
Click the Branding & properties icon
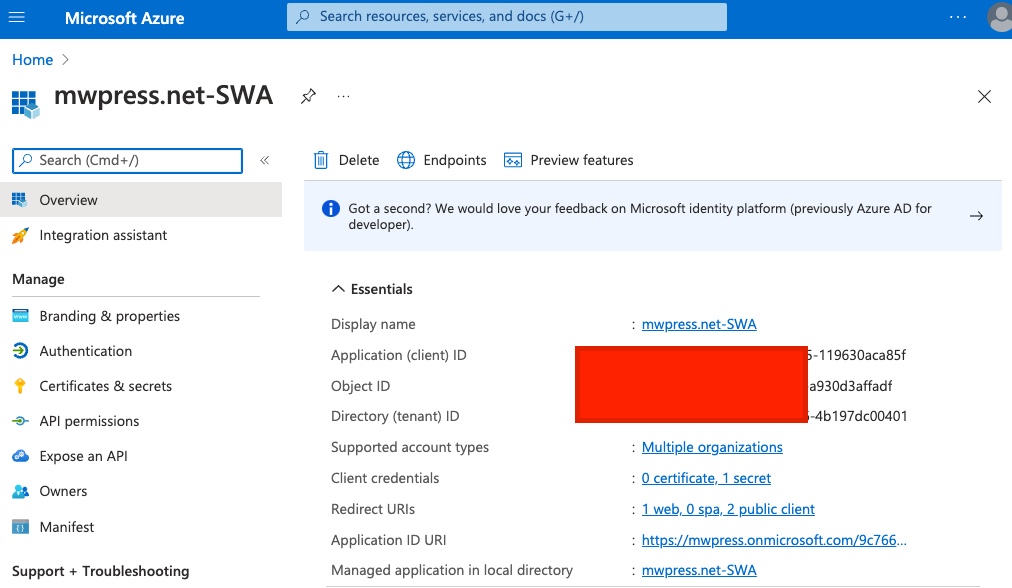(x=20, y=316)
